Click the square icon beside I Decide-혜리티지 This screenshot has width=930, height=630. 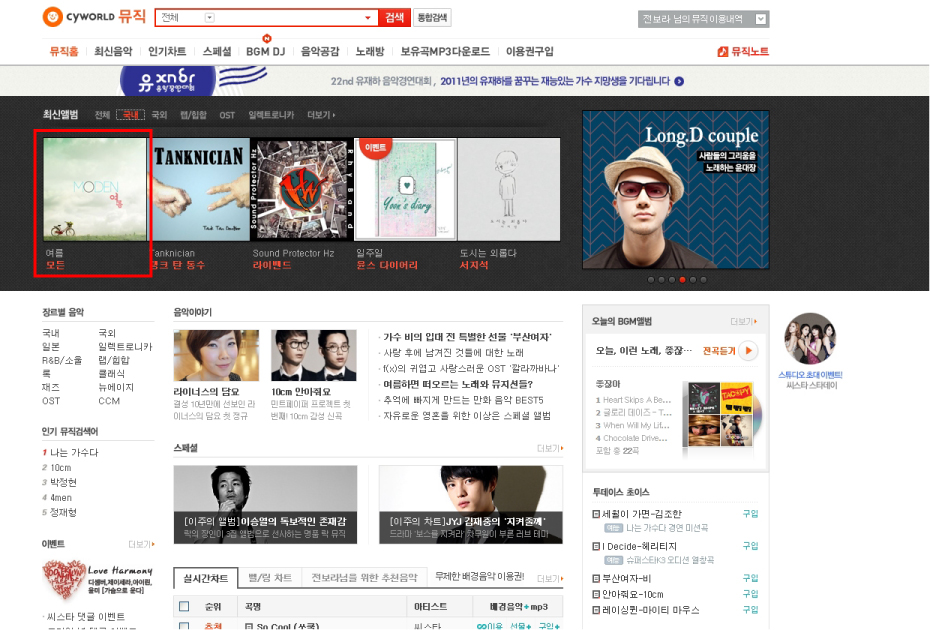[596, 546]
